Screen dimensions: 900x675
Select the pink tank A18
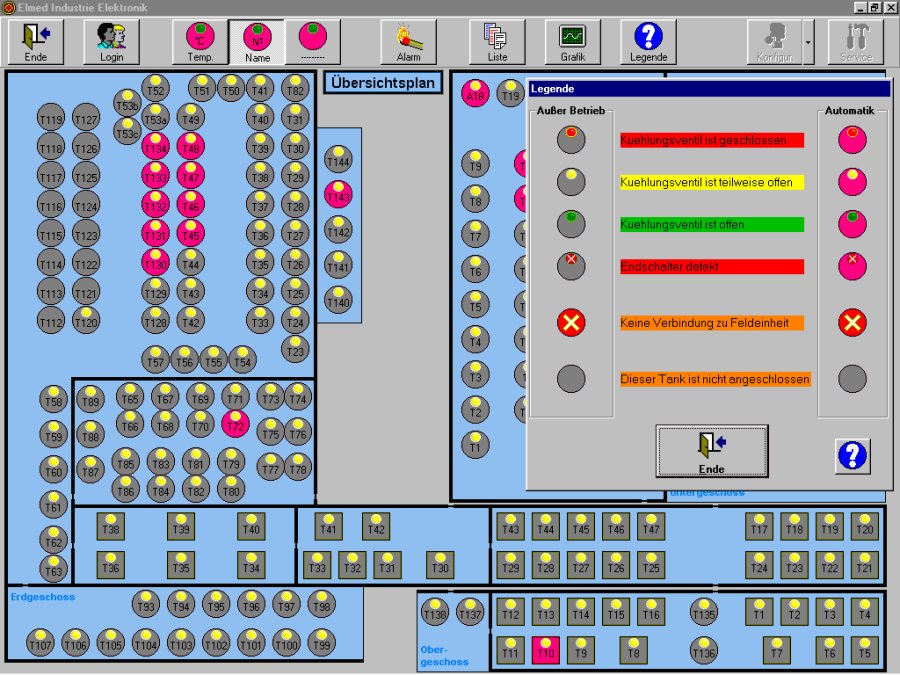coord(474,95)
